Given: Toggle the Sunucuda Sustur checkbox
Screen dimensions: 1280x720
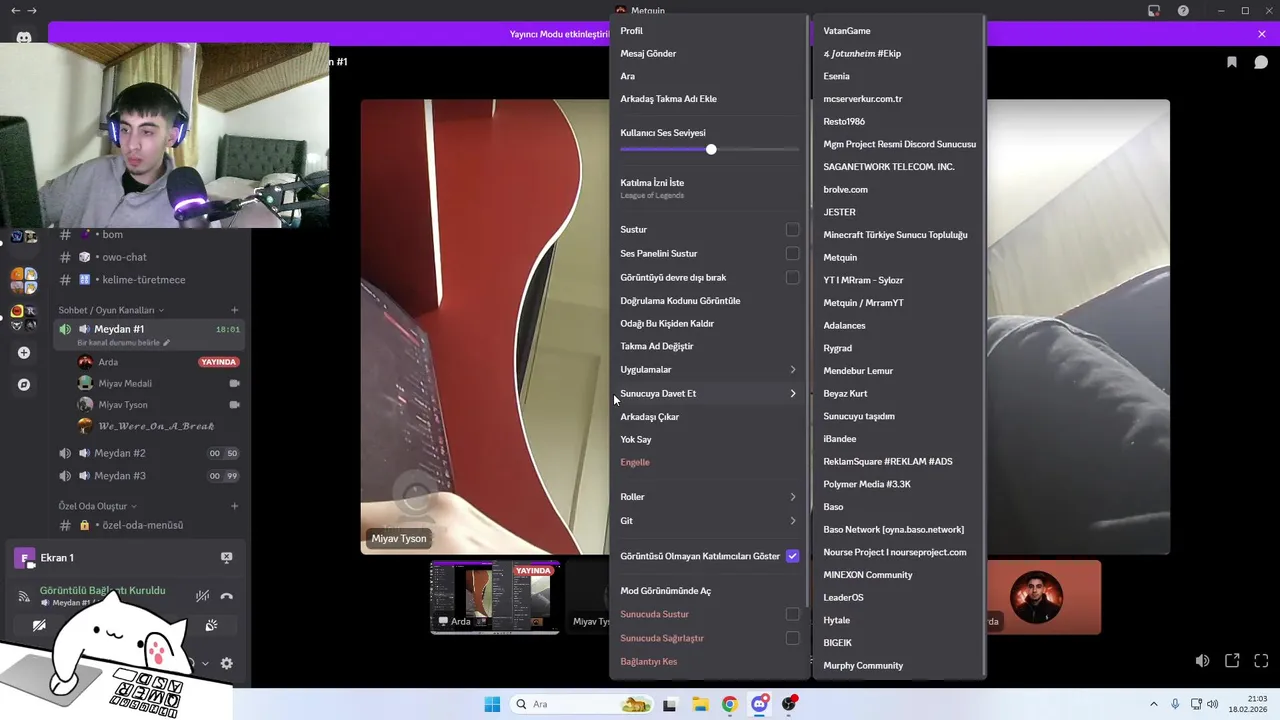Looking at the screenshot, I should [792, 614].
